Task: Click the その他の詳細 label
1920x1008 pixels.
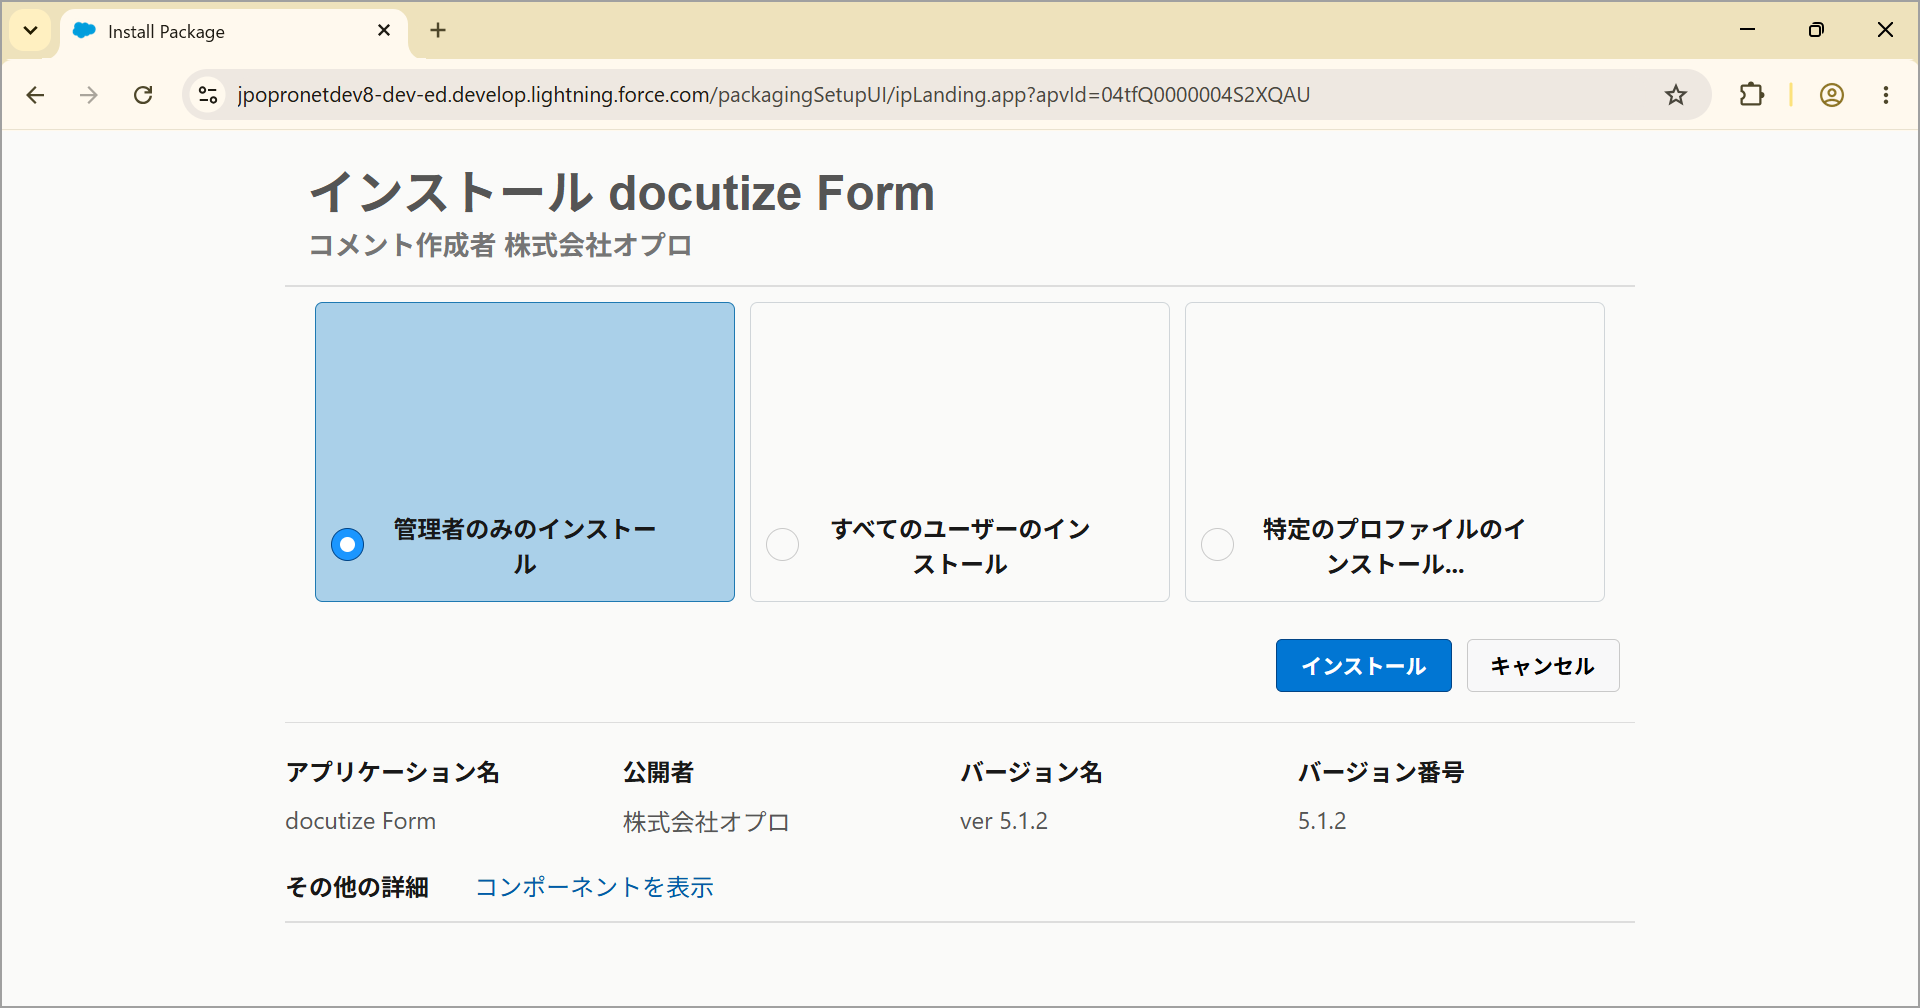Action: [357, 887]
